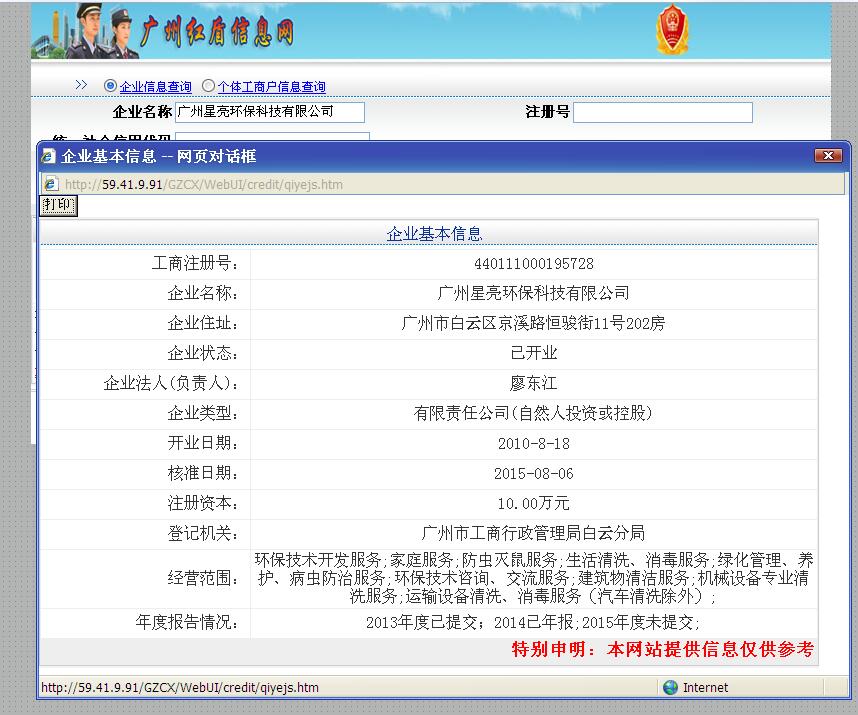
Task: Click the 注册资本 row label
Action: tap(202, 503)
